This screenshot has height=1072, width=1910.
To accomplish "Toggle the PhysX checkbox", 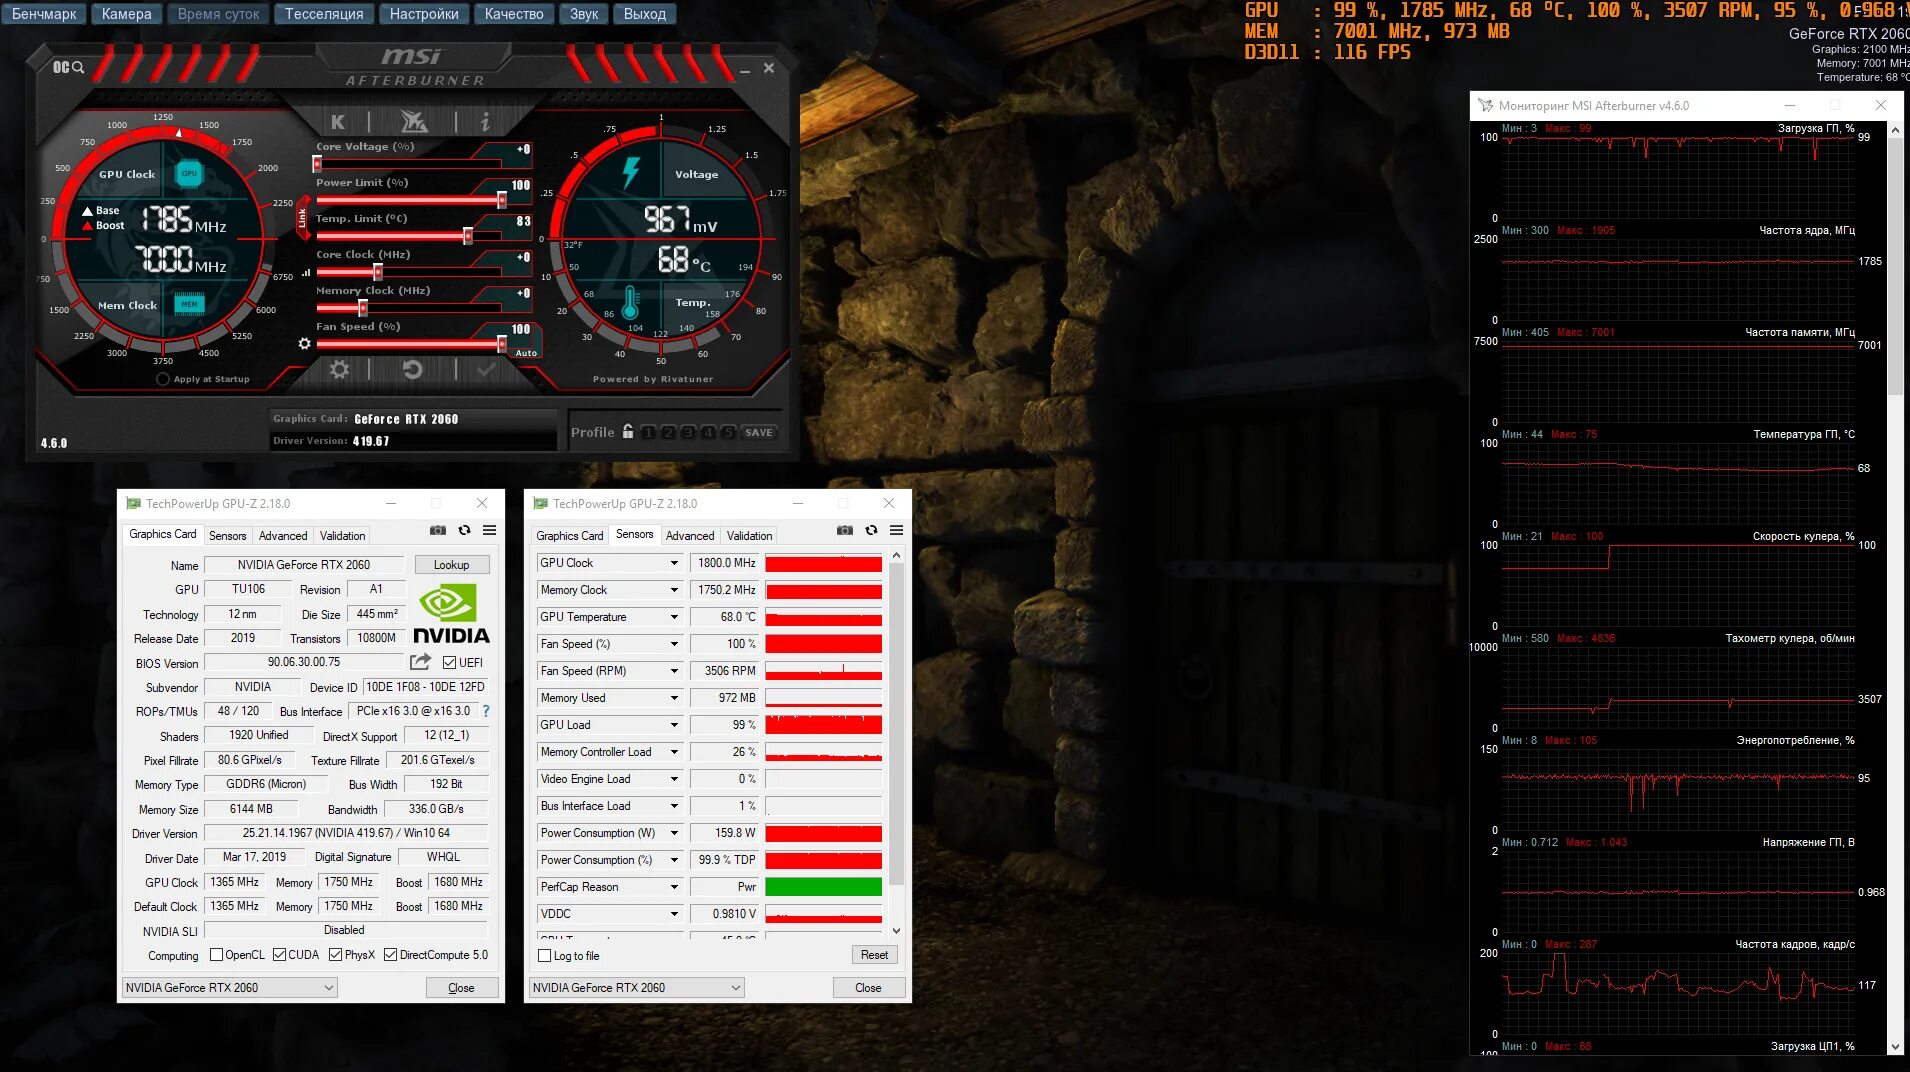I will (335, 955).
